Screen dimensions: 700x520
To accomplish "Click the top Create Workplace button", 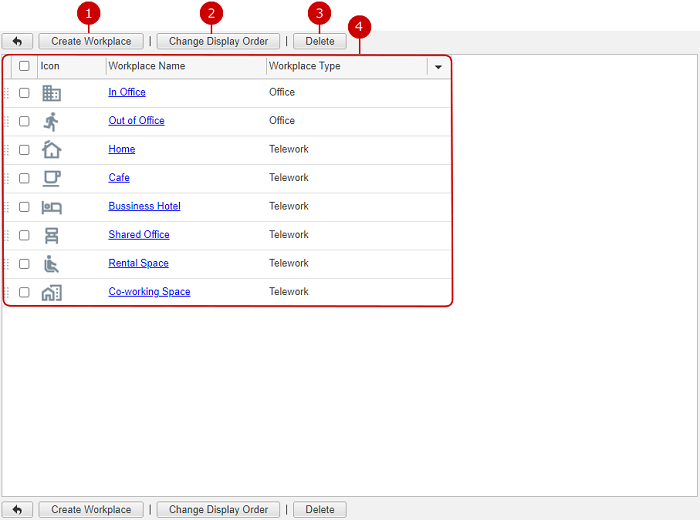I will point(91,41).
